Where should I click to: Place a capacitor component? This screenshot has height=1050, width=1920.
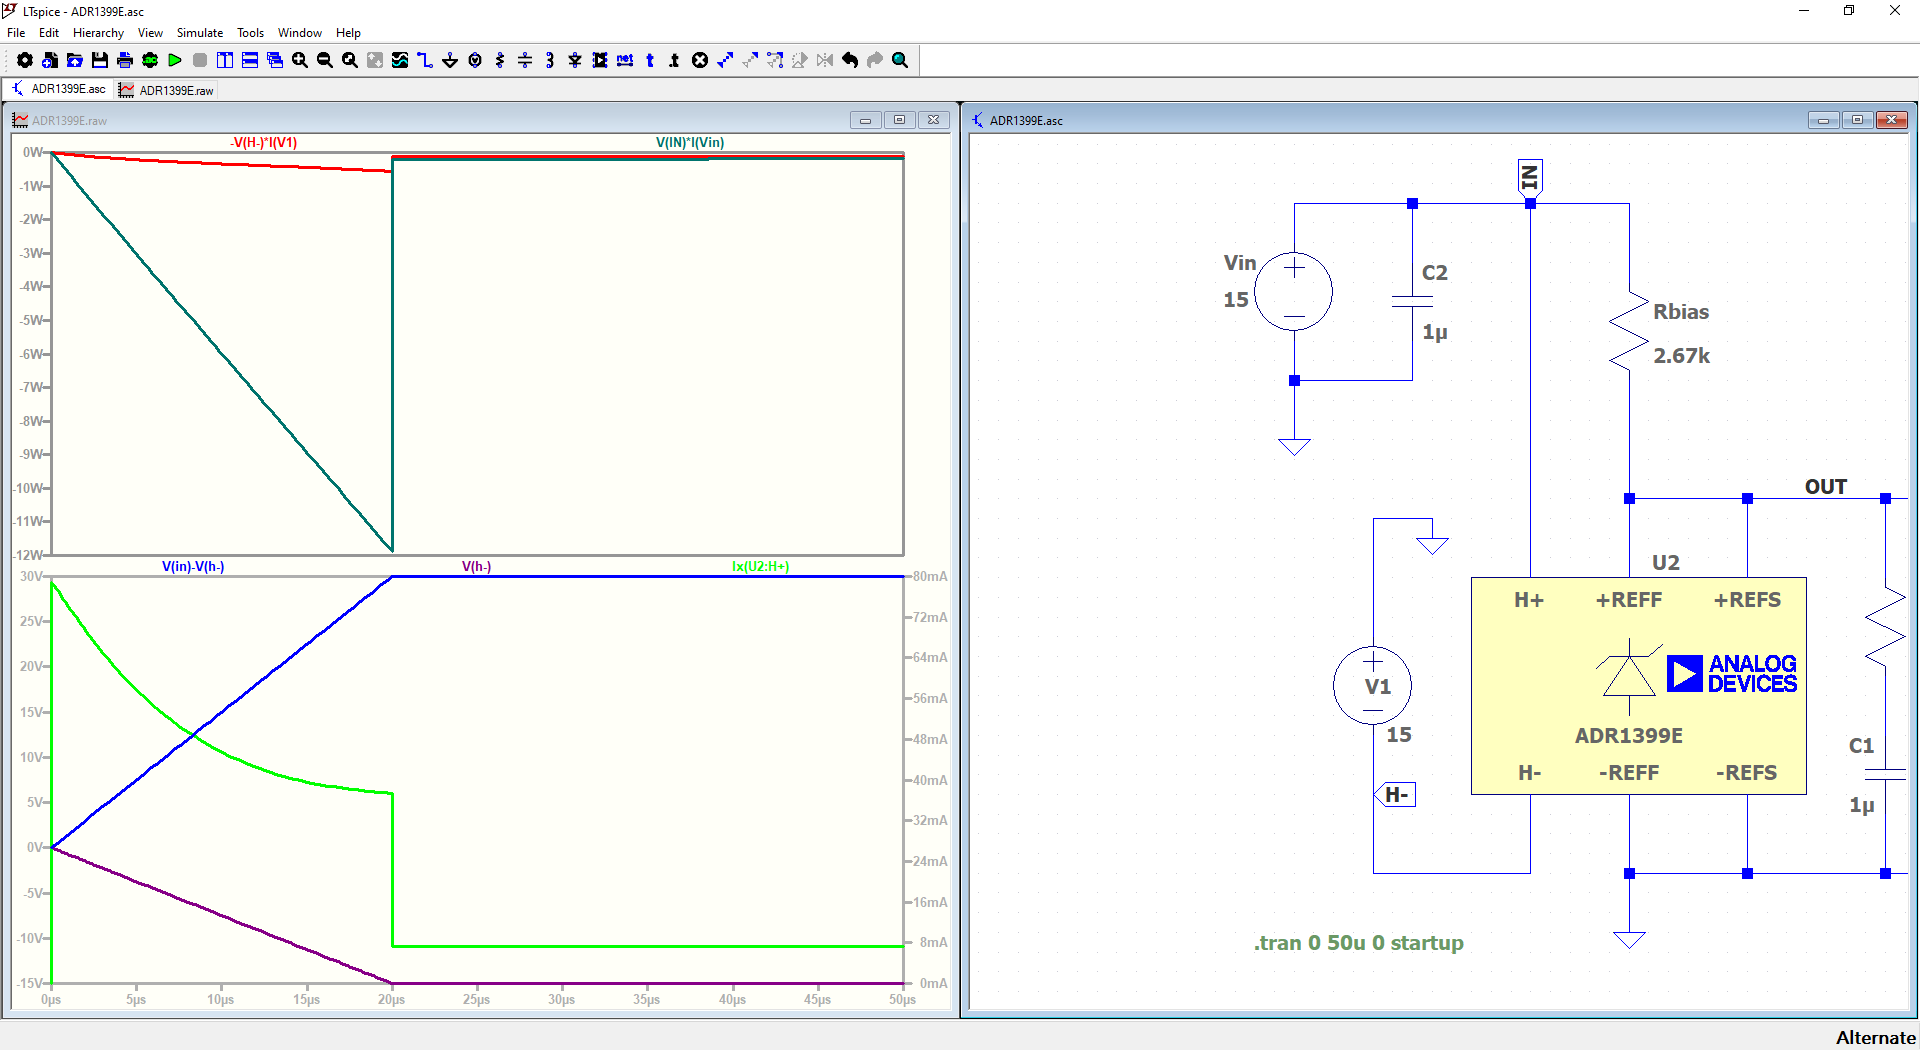pos(525,60)
